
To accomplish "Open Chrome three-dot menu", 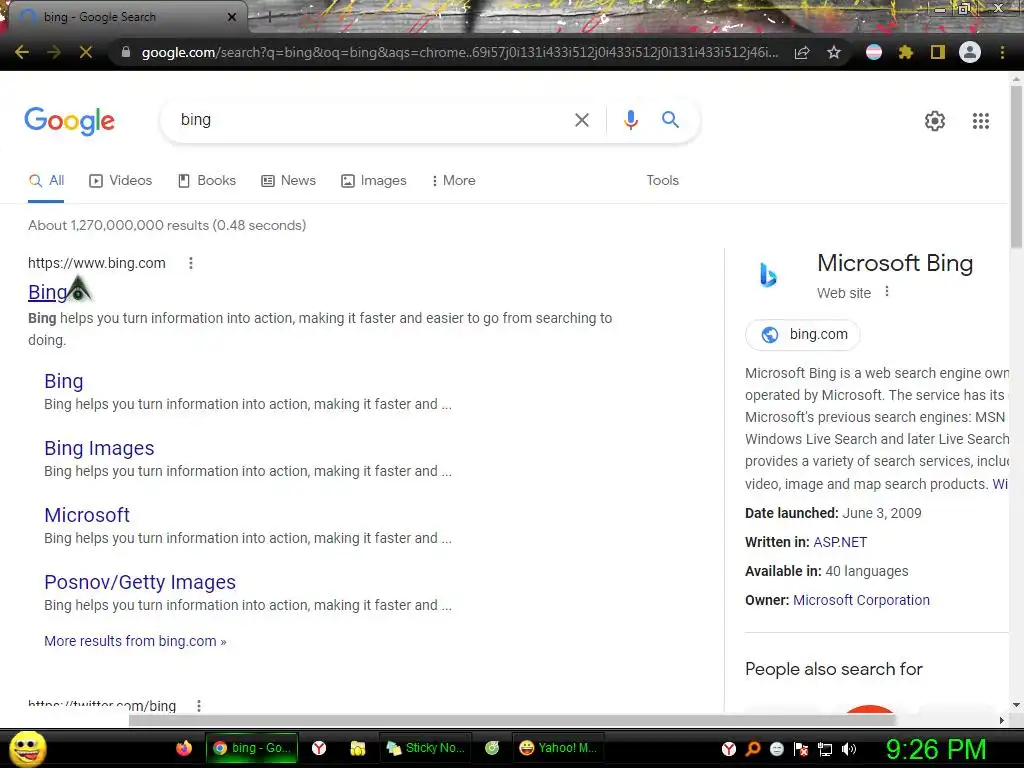I will pyautogui.click(x=1002, y=52).
